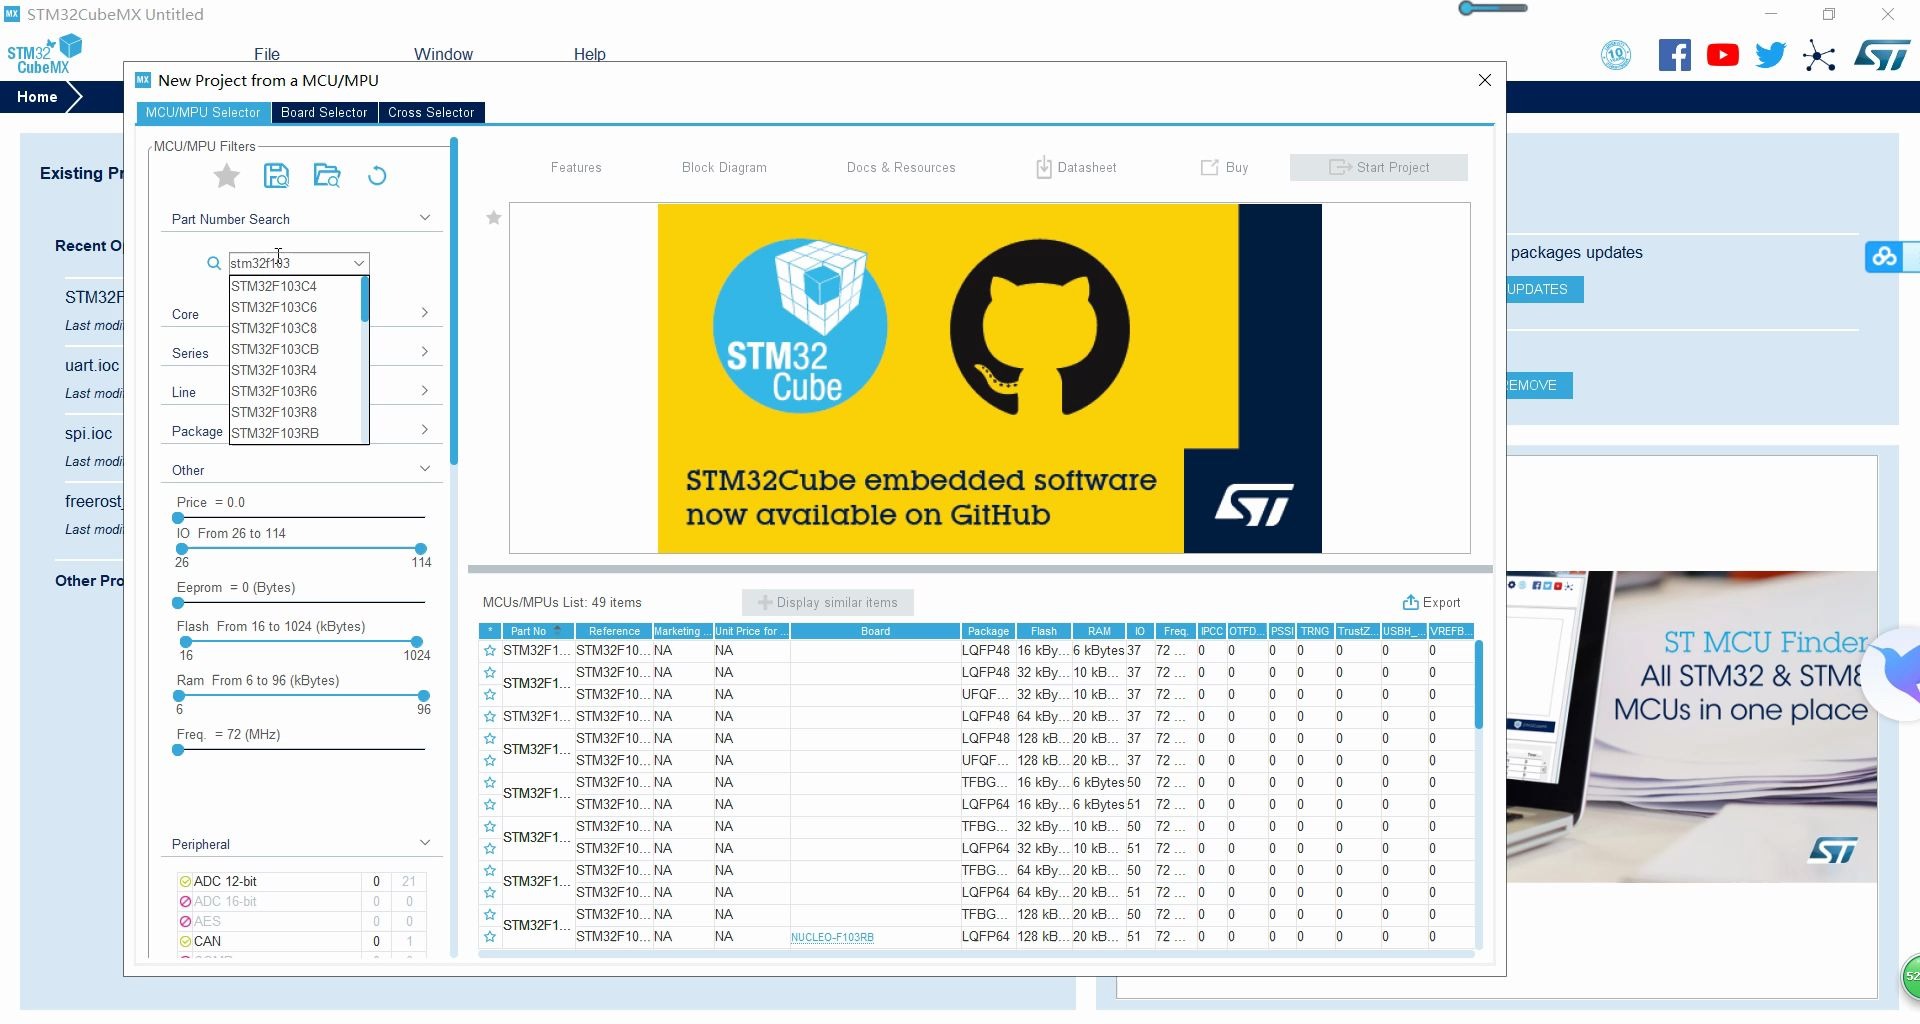Select STM32F103C8 from the suggestion list
This screenshot has height=1024, width=1920.
pos(274,328)
